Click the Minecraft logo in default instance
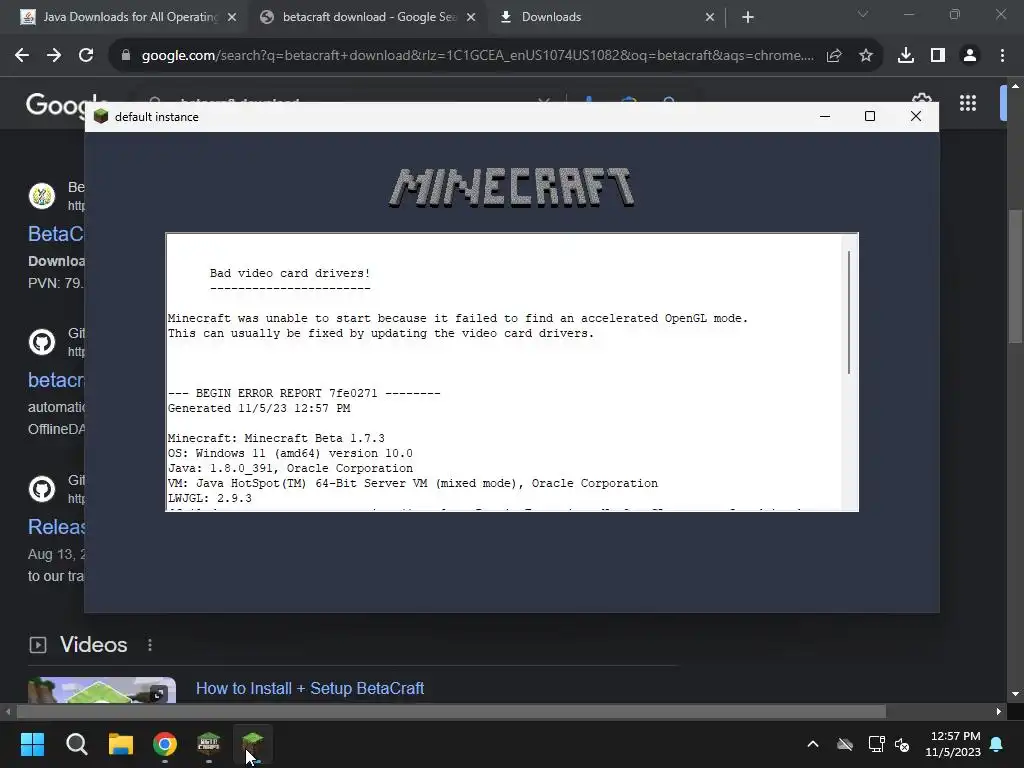Screen dimensions: 1024x768 [511, 187]
